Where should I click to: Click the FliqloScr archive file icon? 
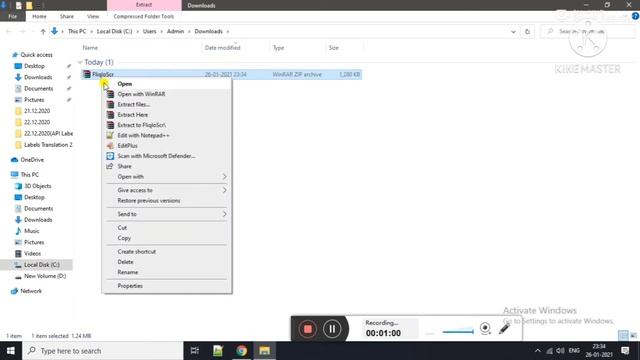tap(87, 74)
